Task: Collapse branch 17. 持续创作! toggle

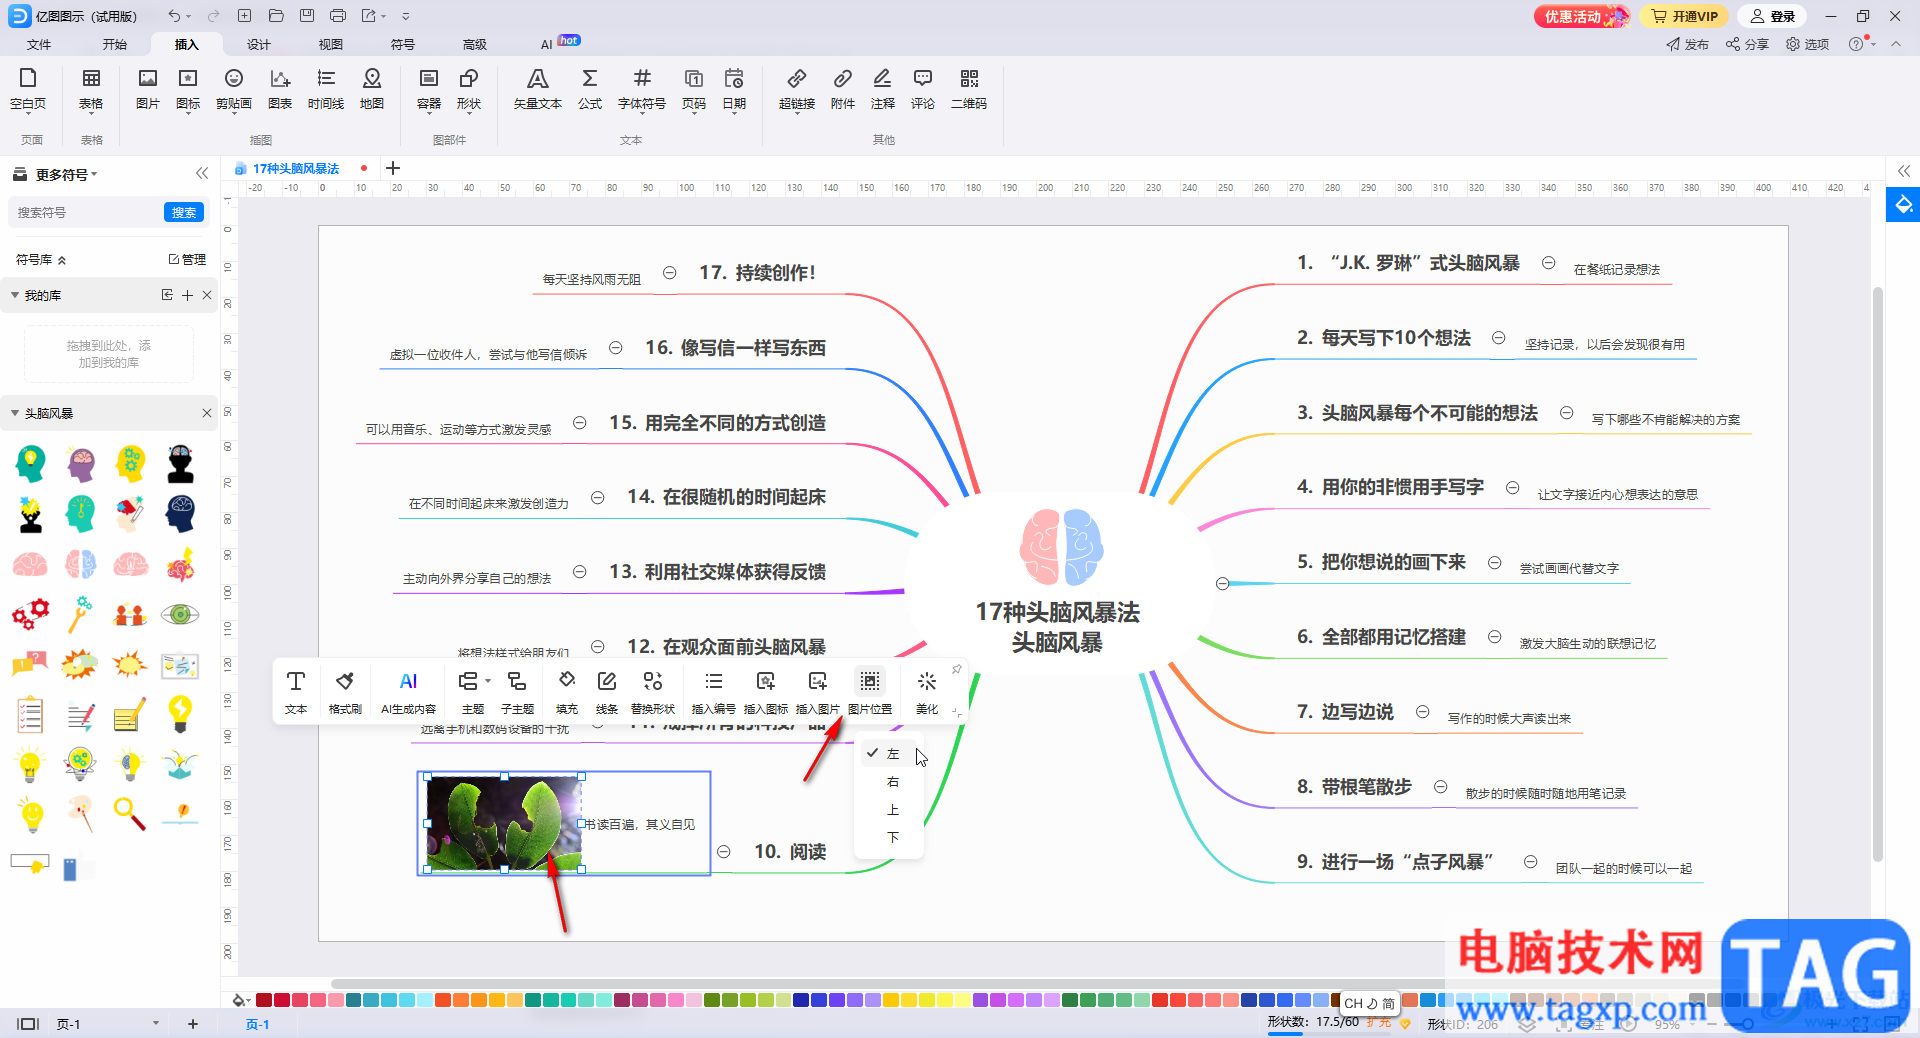Action: coord(670,273)
